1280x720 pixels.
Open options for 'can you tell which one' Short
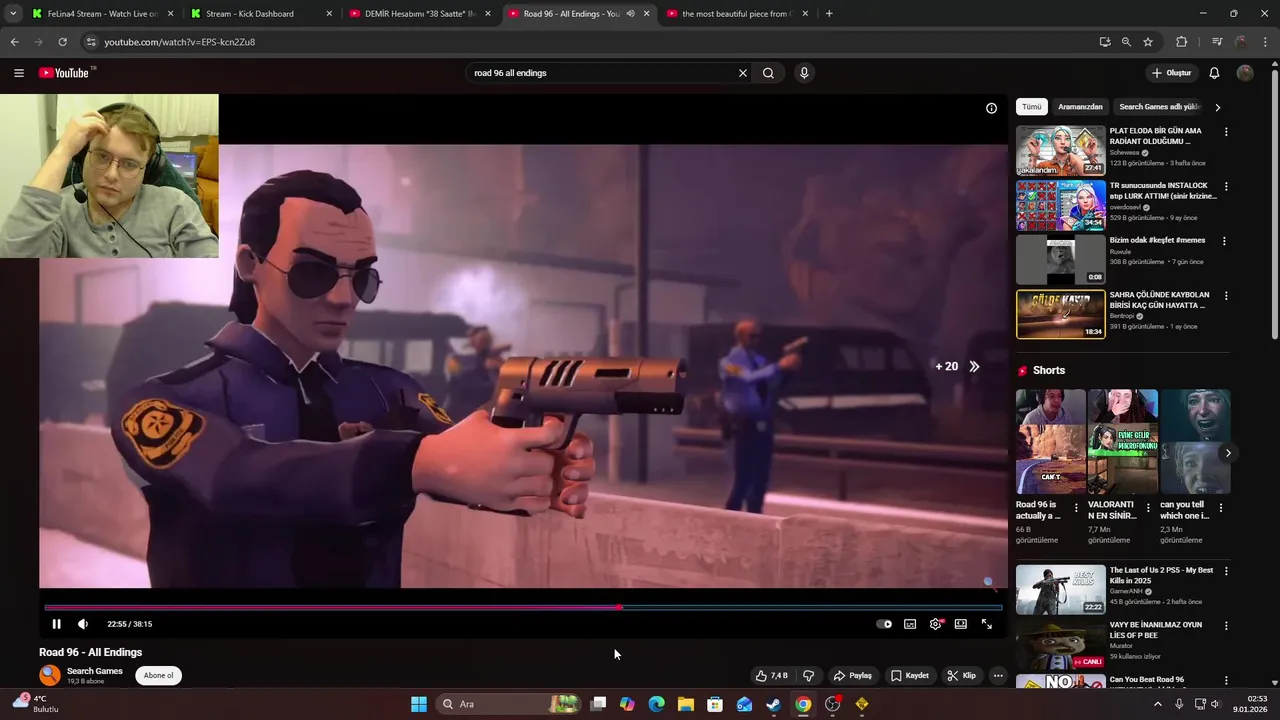pos(1220,508)
